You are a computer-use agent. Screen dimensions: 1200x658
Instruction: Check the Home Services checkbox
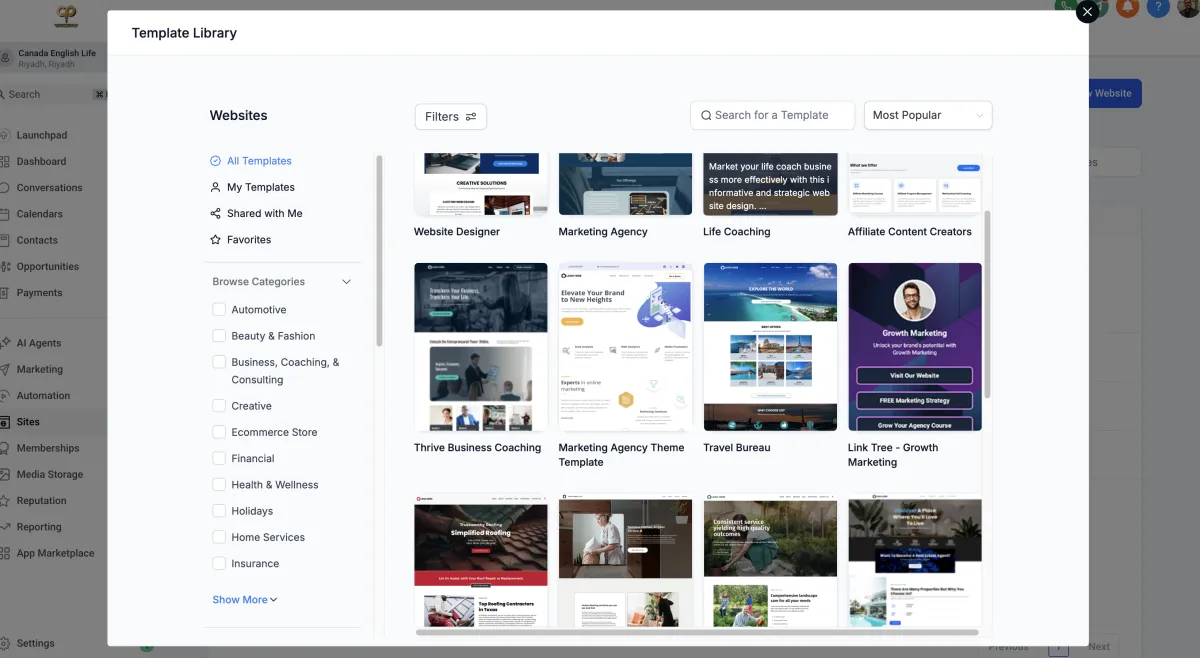coord(219,537)
